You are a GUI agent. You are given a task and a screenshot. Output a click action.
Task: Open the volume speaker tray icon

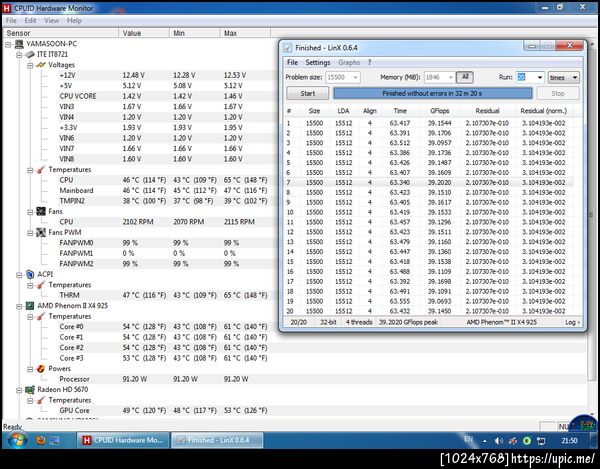[x=499, y=441]
